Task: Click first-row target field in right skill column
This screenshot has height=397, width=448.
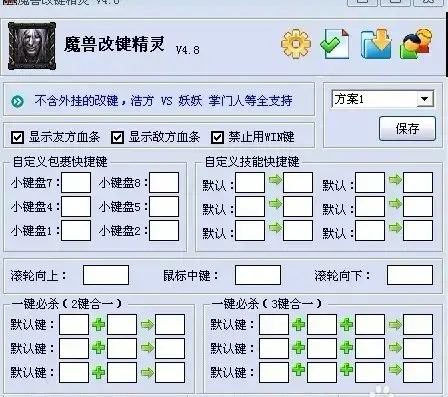Action: (x=418, y=182)
